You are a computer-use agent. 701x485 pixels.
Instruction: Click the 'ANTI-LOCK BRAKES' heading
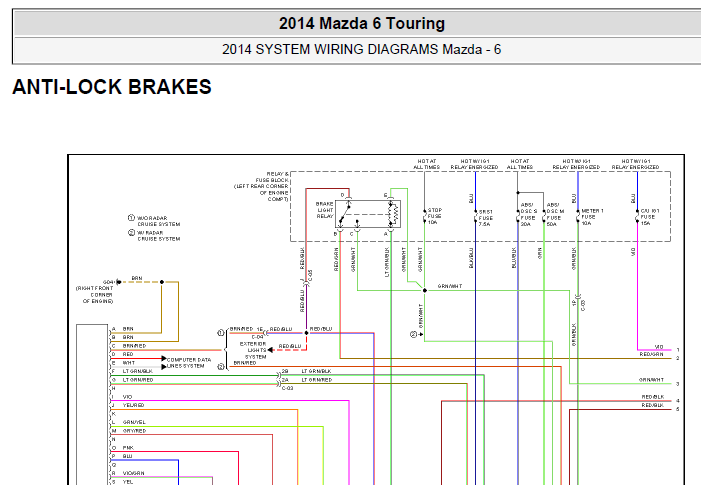[112, 87]
